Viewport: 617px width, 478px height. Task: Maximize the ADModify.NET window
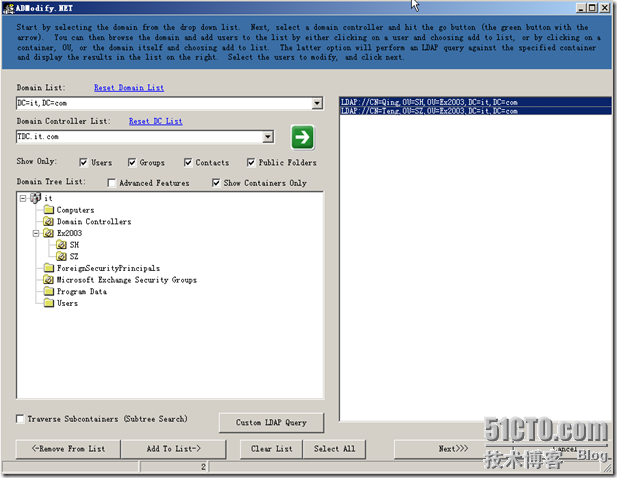tap(593, 8)
